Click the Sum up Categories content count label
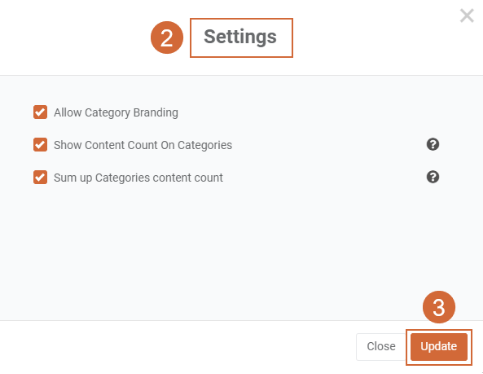Image resolution: width=483 pixels, height=374 pixels. (x=138, y=178)
